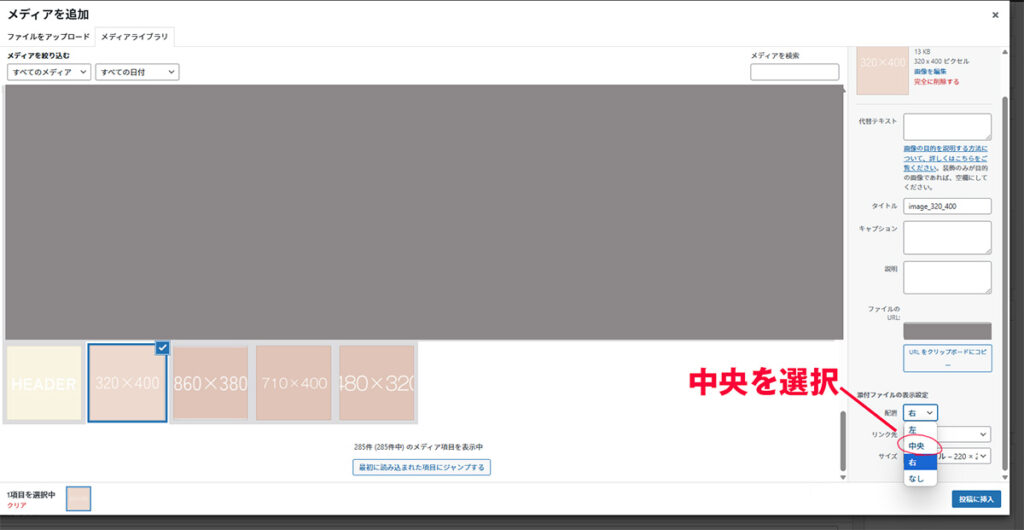
Task: Close the メディアを追加 dialog
Action: [994, 15]
